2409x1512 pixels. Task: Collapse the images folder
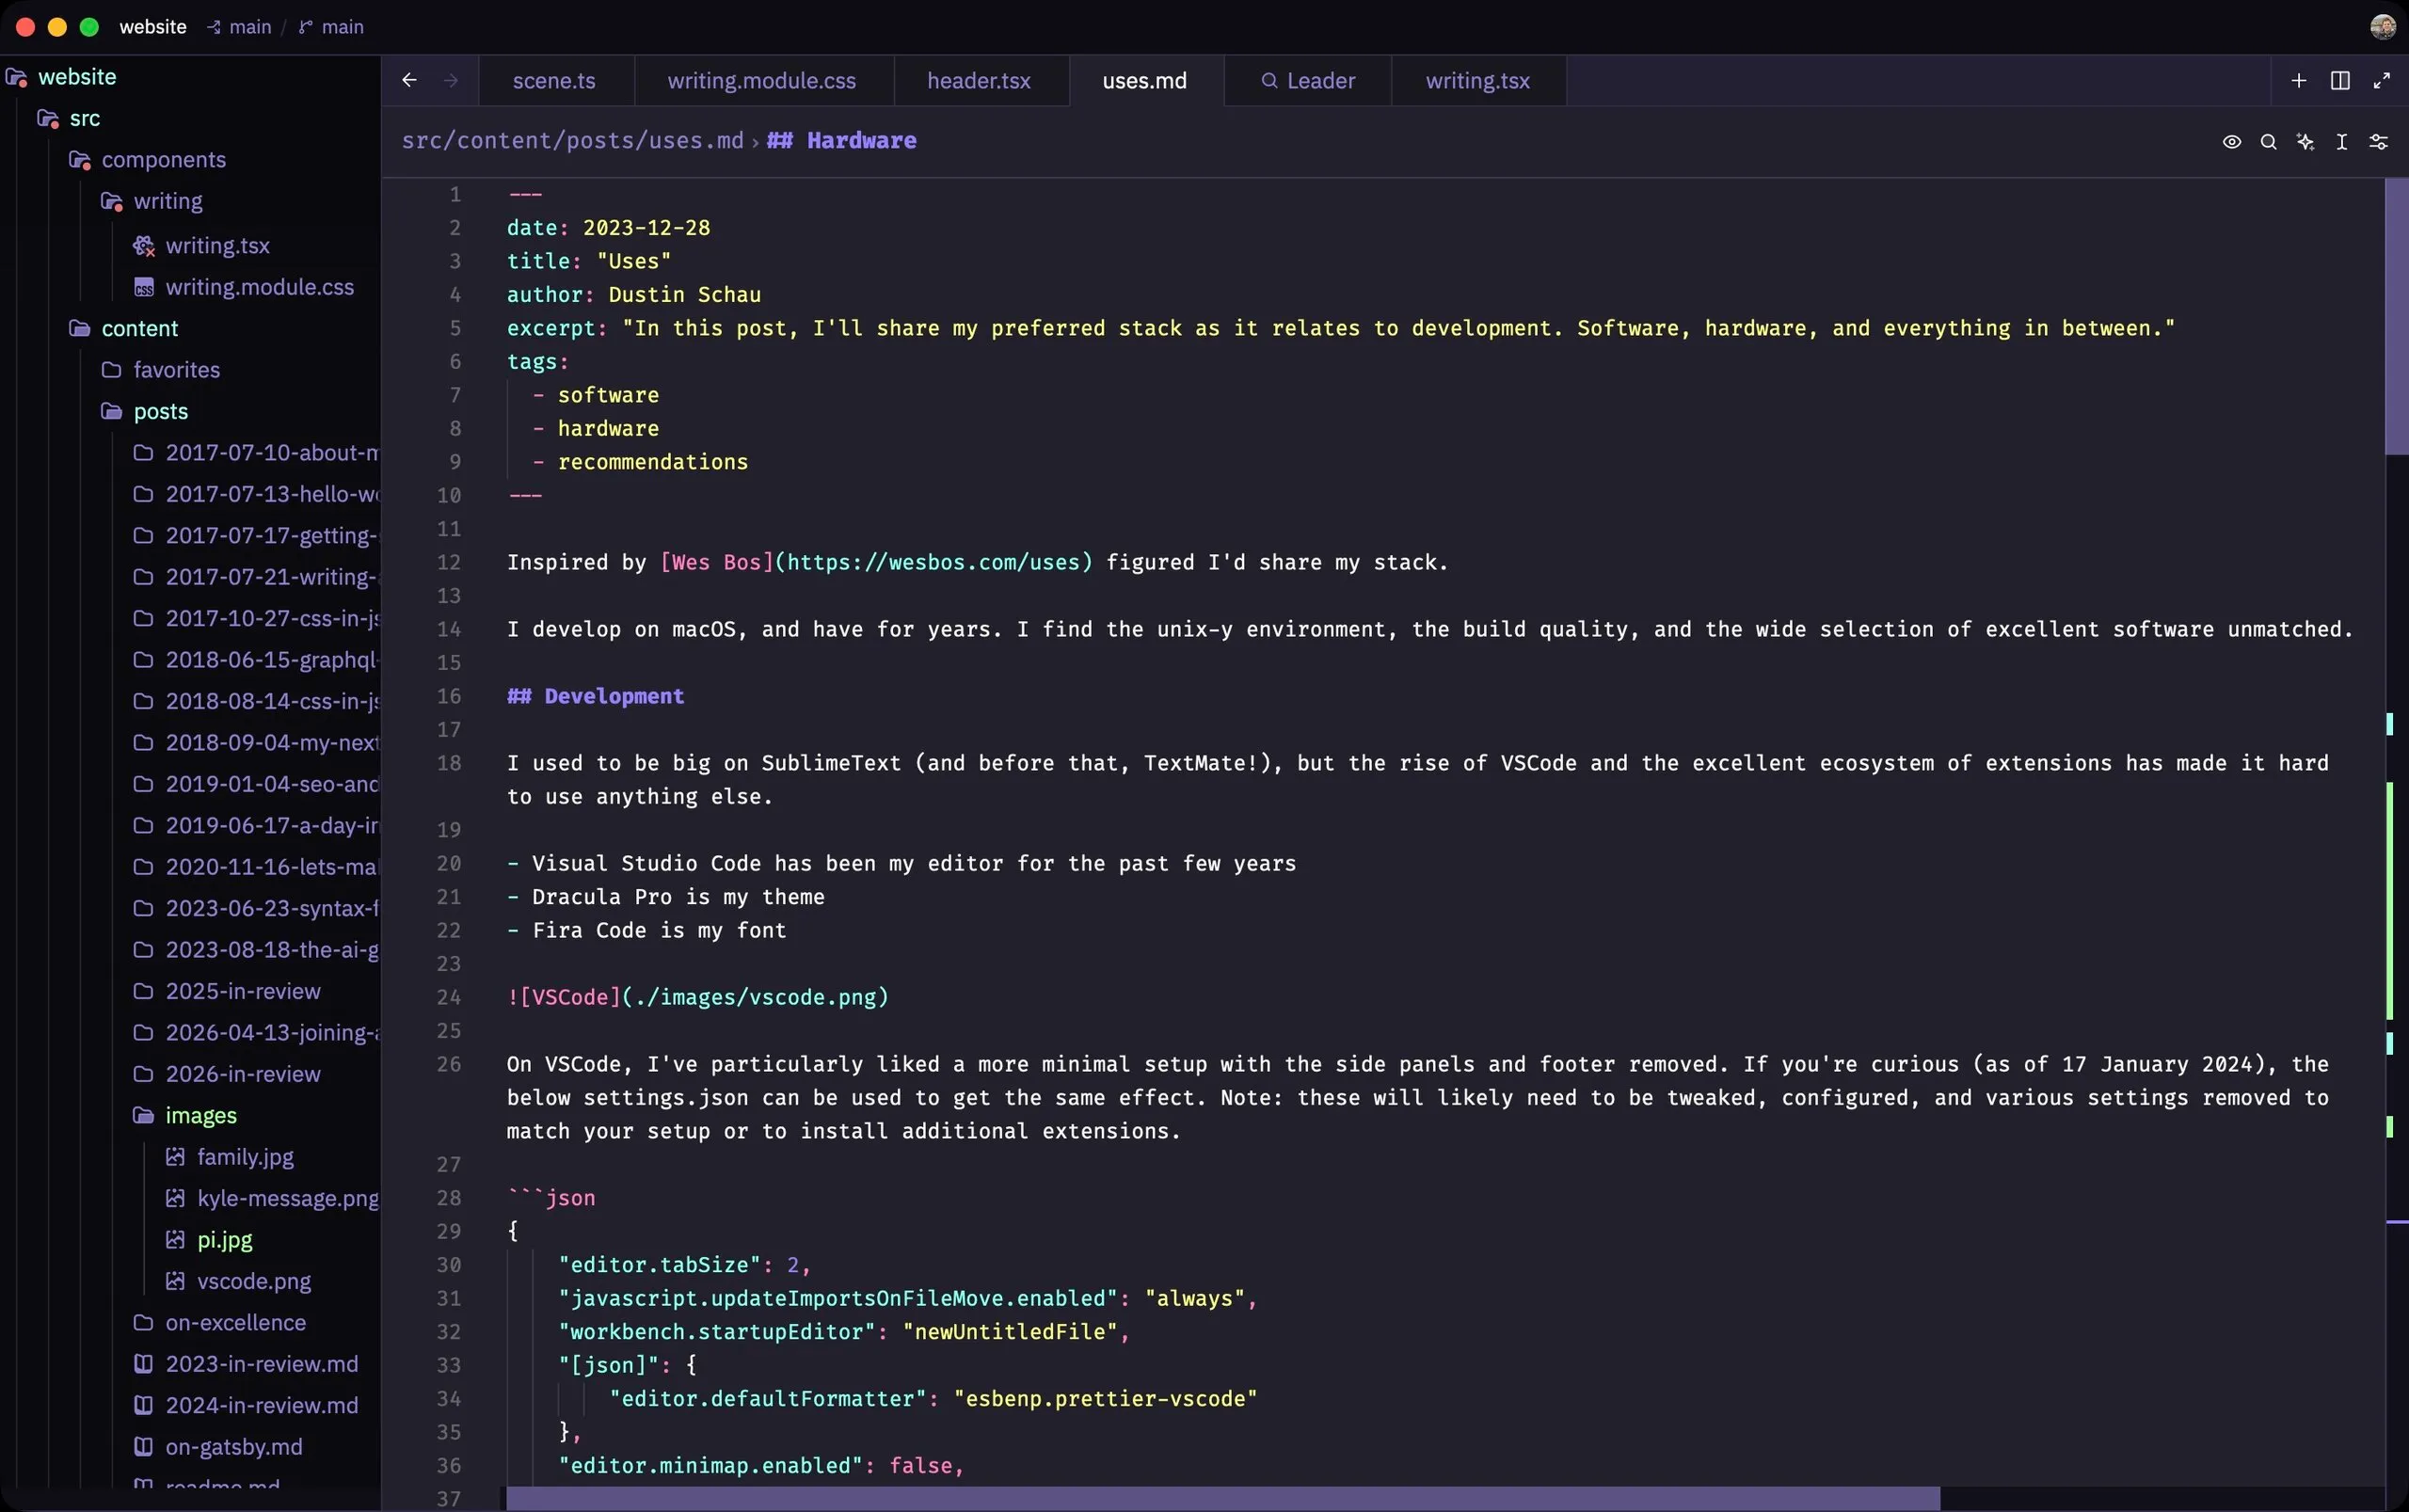[185, 1116]
